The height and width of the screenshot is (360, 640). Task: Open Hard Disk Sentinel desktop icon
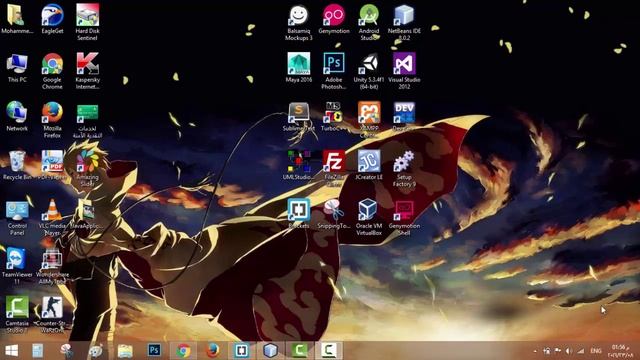click(x=87, y=22)
